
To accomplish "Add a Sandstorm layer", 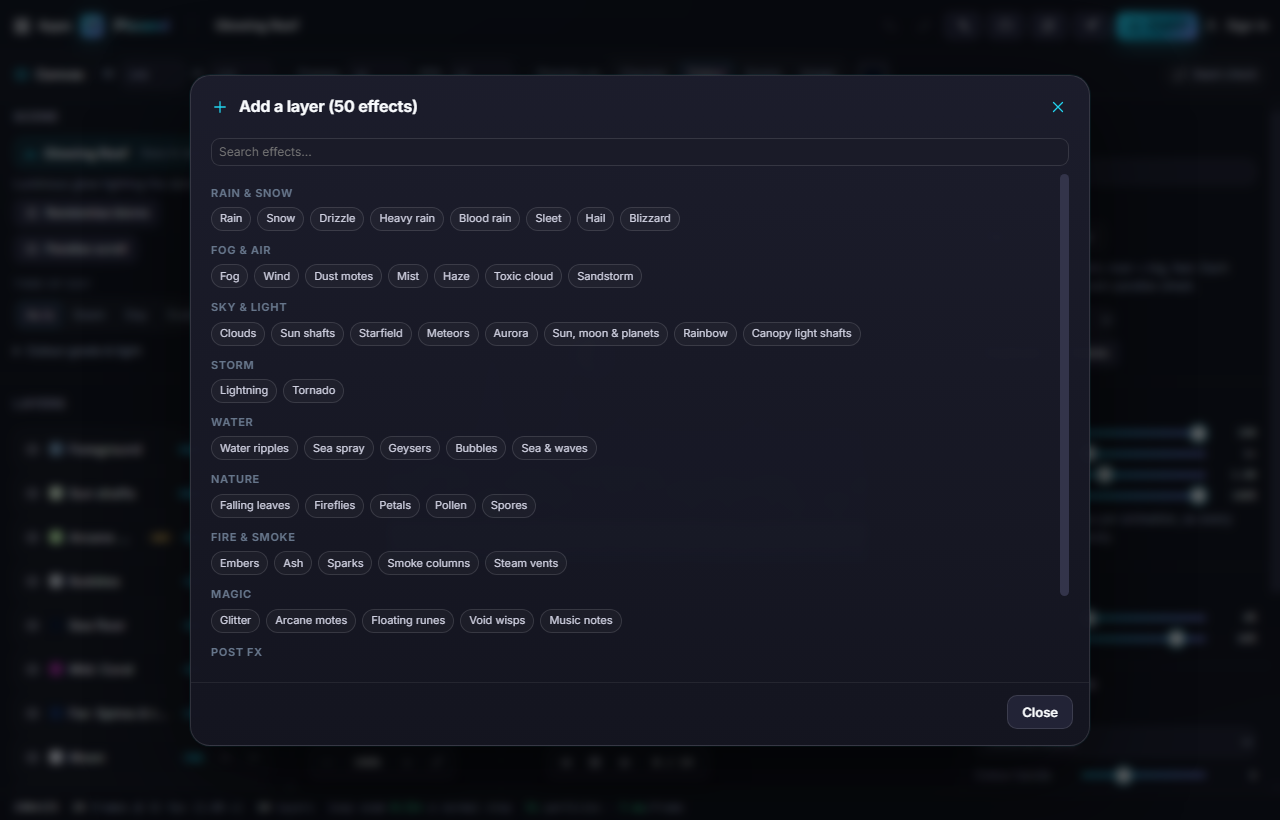I will pyautogui.click(x=605, y=276).
